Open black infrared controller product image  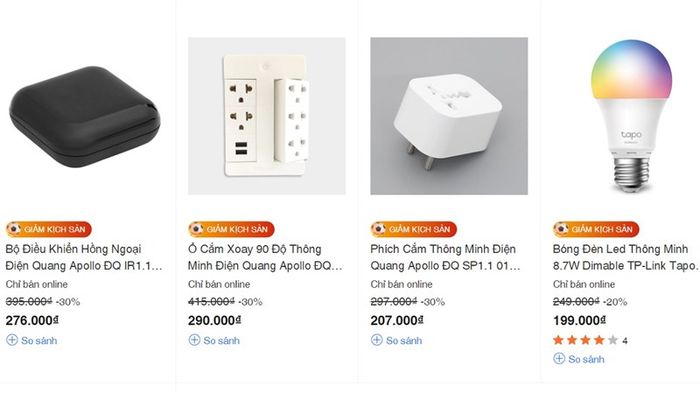(85, 117)
